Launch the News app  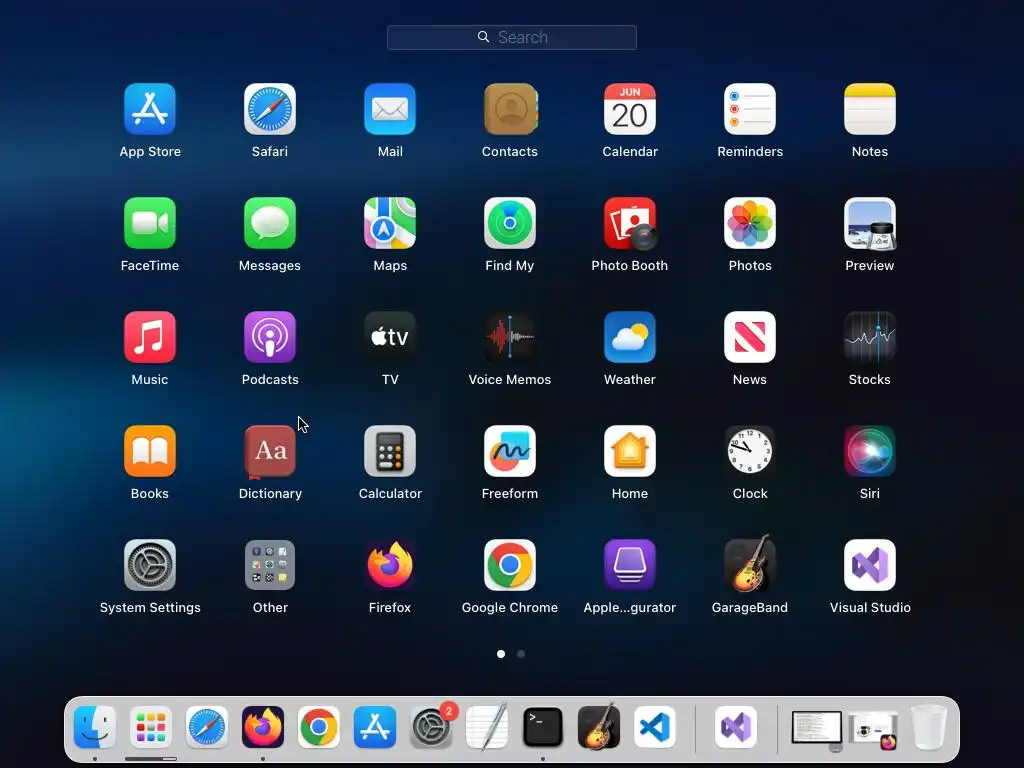point(750,337)
